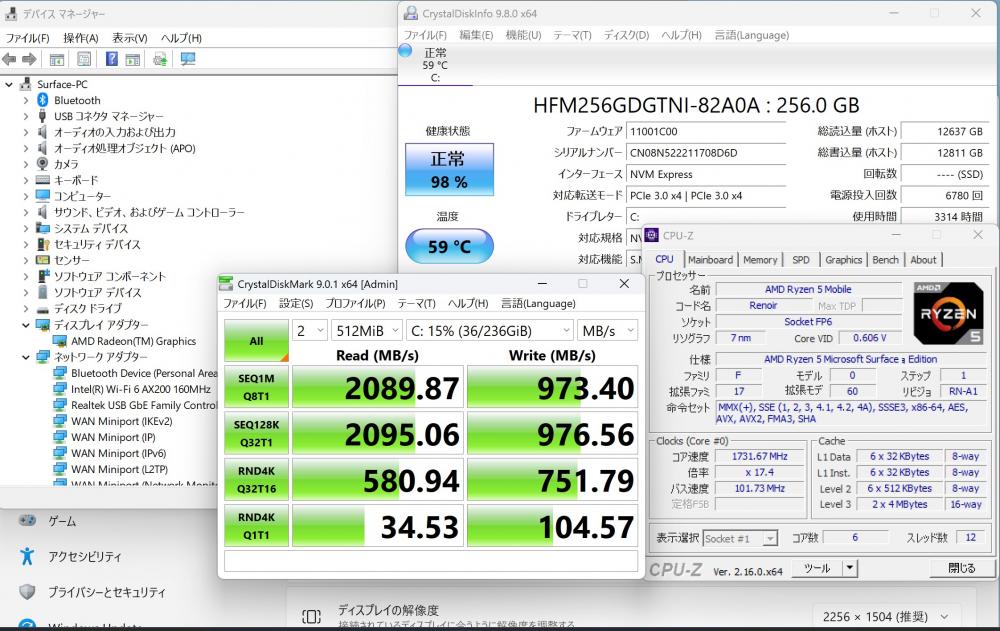The height and width of the screenshot is (631, 1000).
Task: Switch to the Bench tab in CPU-Z
Action: (x=885, y=260)
